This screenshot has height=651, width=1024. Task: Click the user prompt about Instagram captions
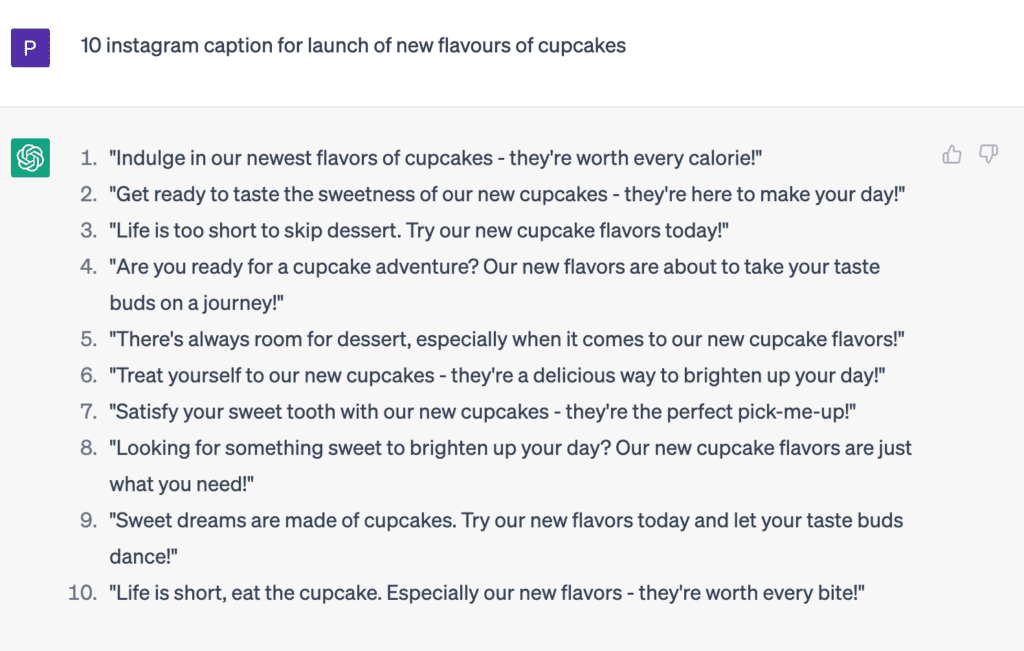(353, 46)
